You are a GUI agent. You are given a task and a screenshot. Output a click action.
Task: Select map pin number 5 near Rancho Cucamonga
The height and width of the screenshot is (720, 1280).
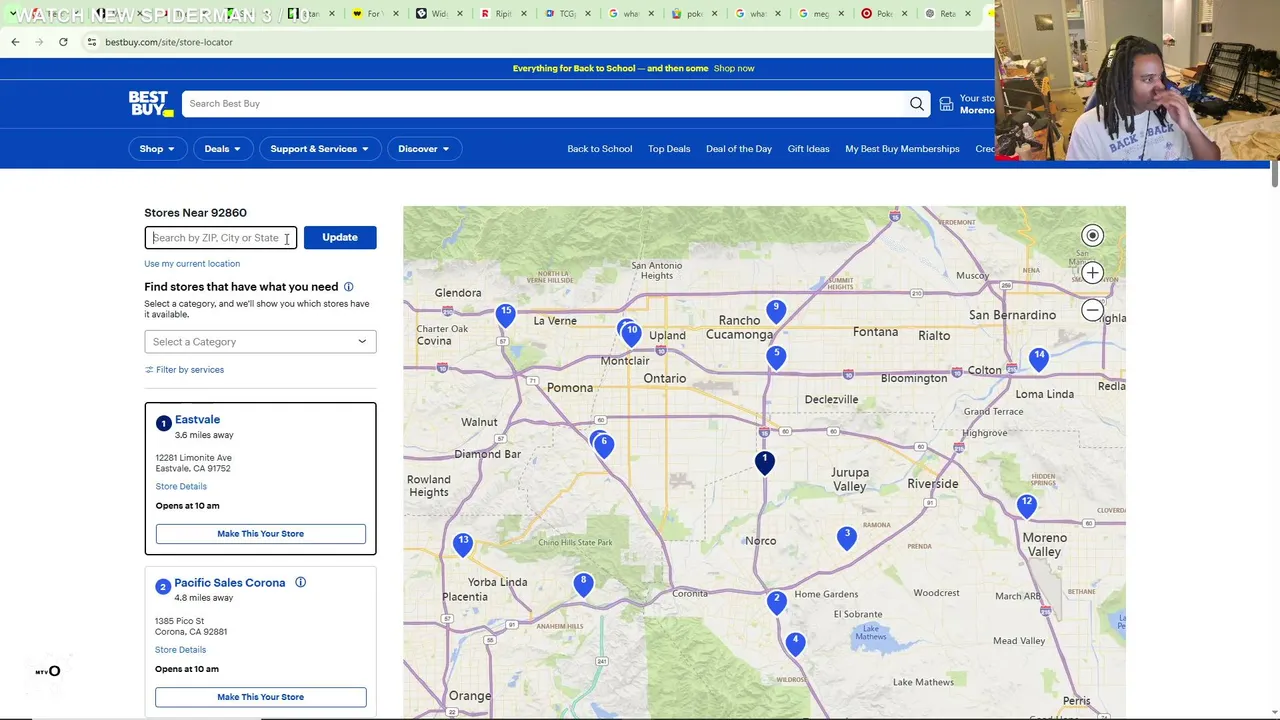click(x=776, y=356)
